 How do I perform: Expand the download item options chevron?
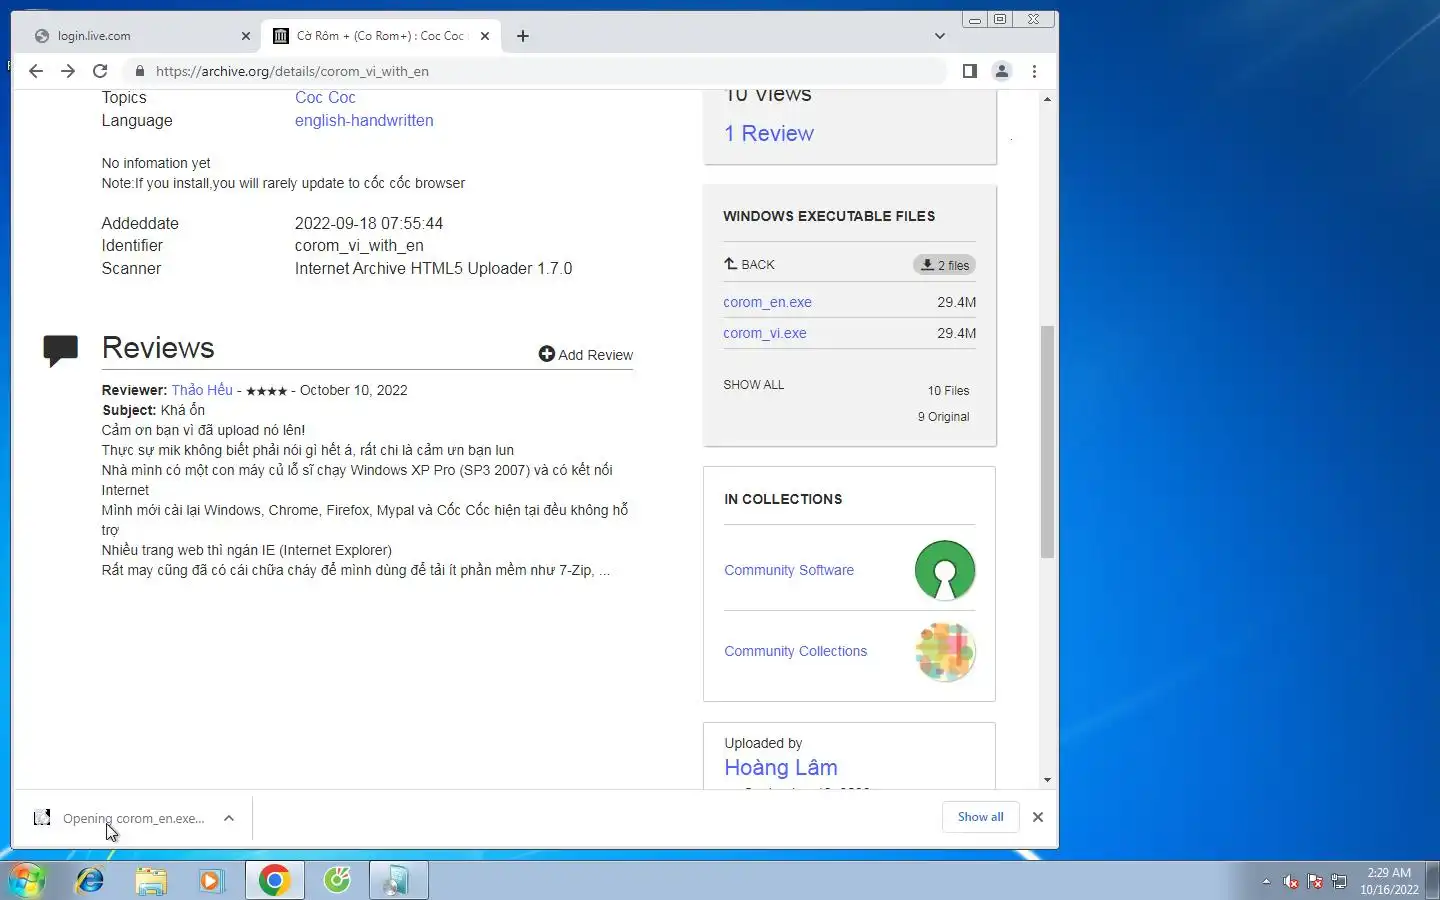pyautogui.click(x=229, y=818)
